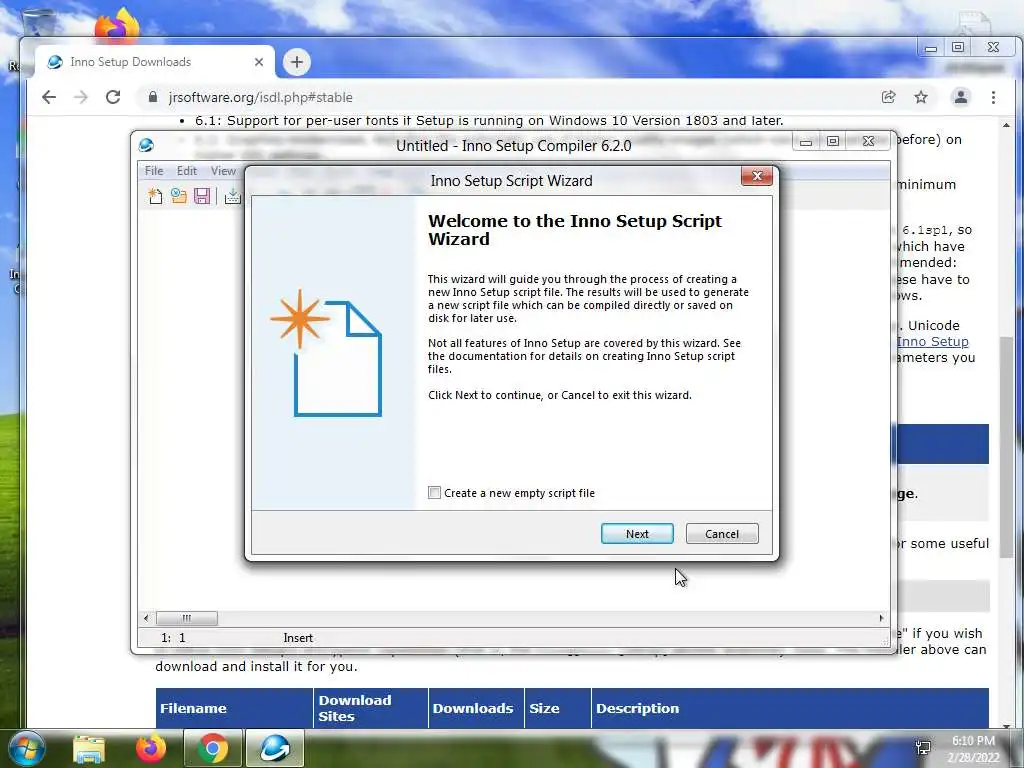Select the Inno Setup Downloads tab
1024x768 pixels.
coord(155,62)
